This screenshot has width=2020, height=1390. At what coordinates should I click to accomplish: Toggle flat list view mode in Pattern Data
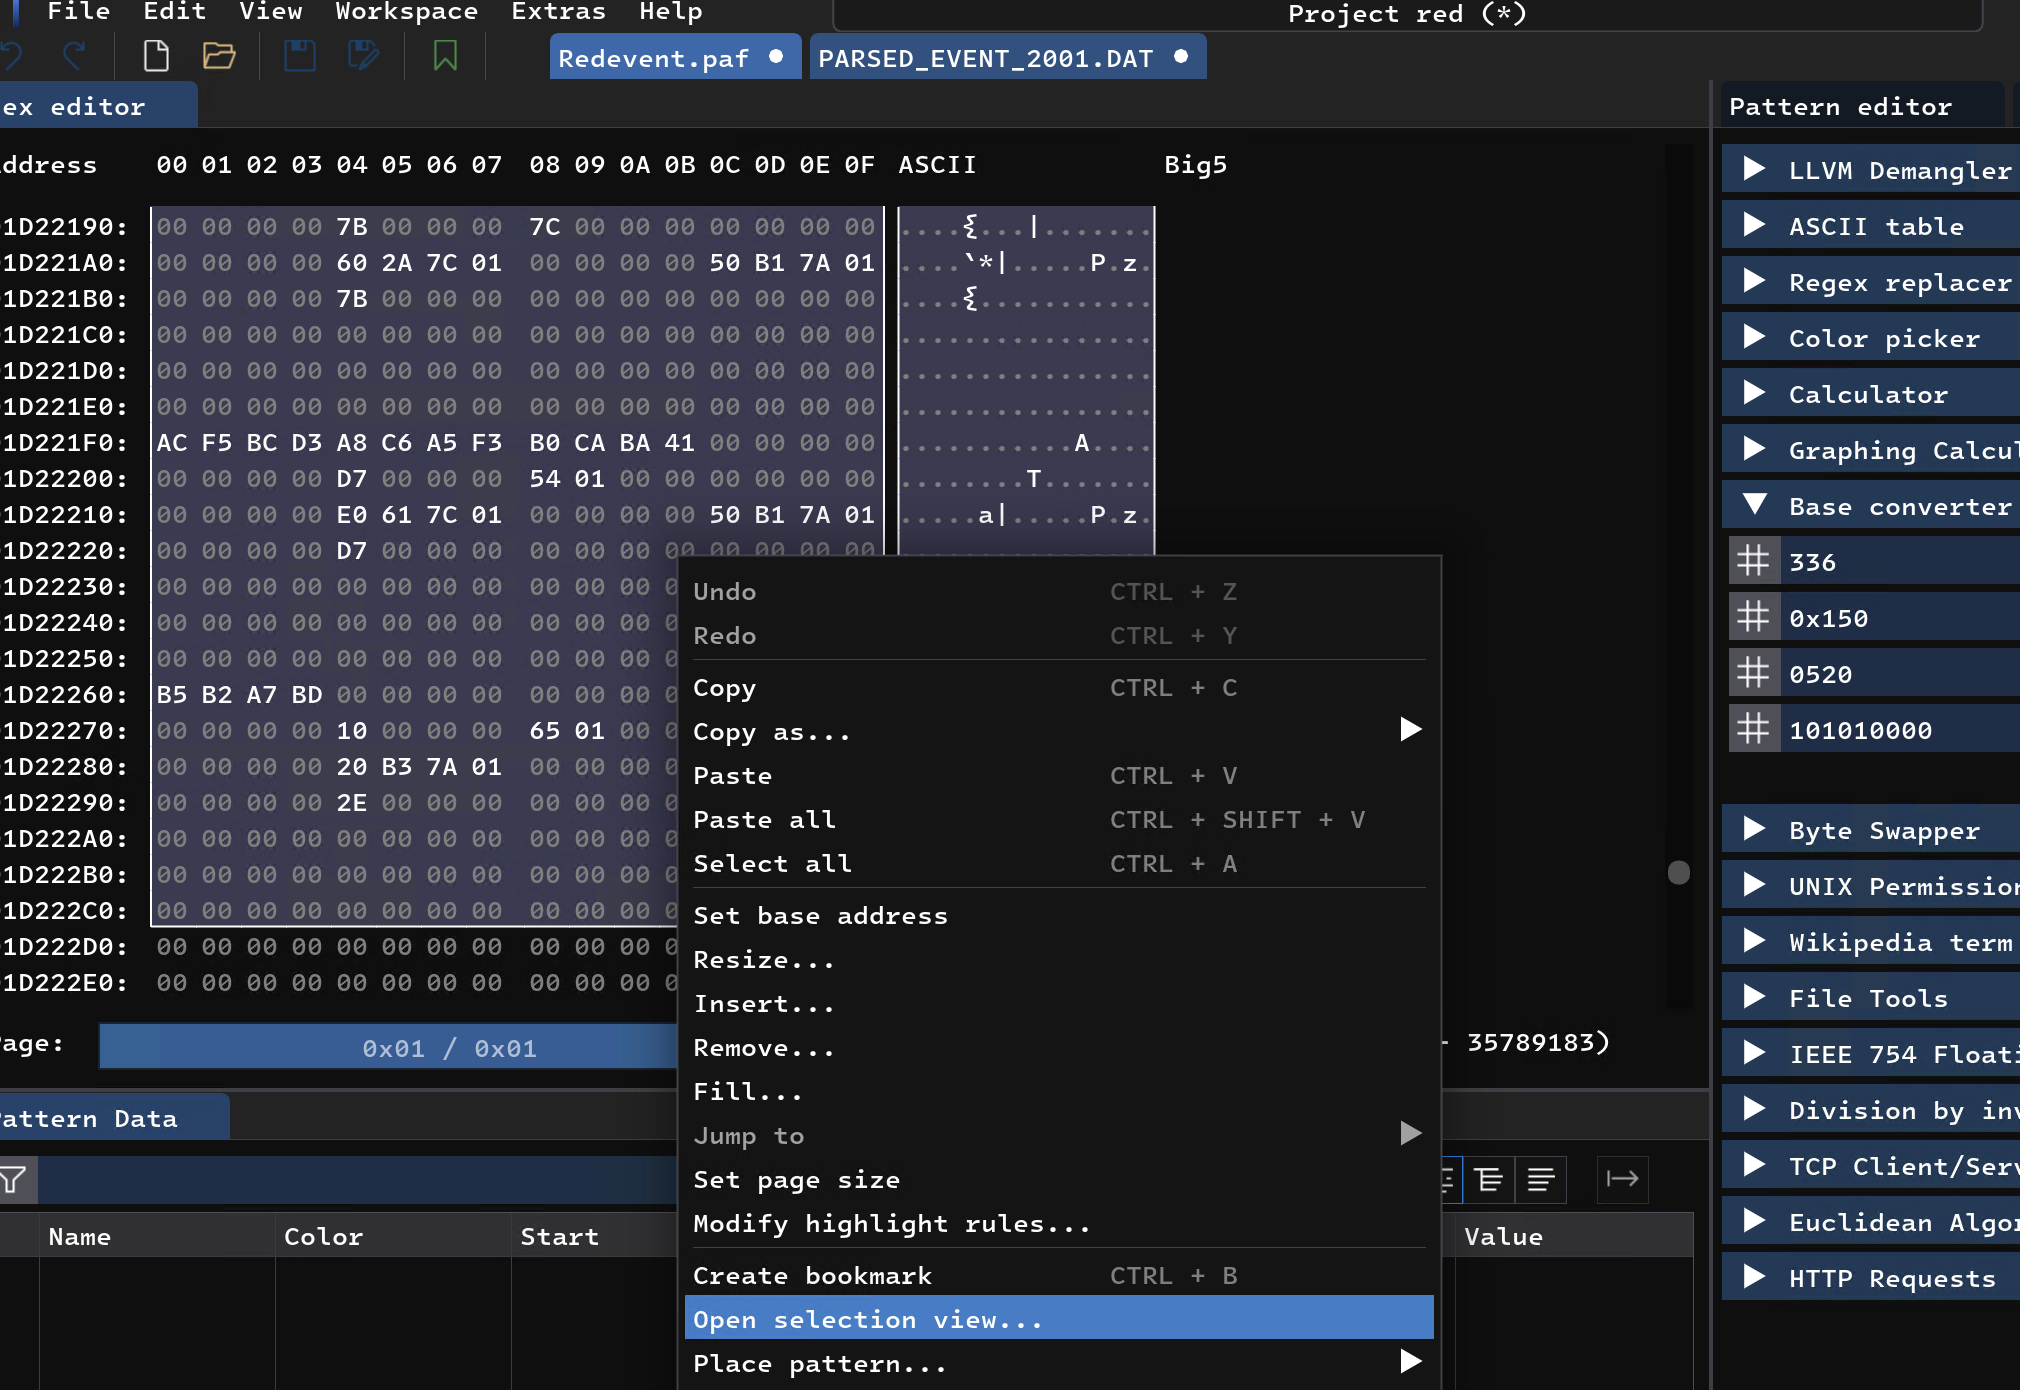pyautogui.click(x=1541, y=1180)
